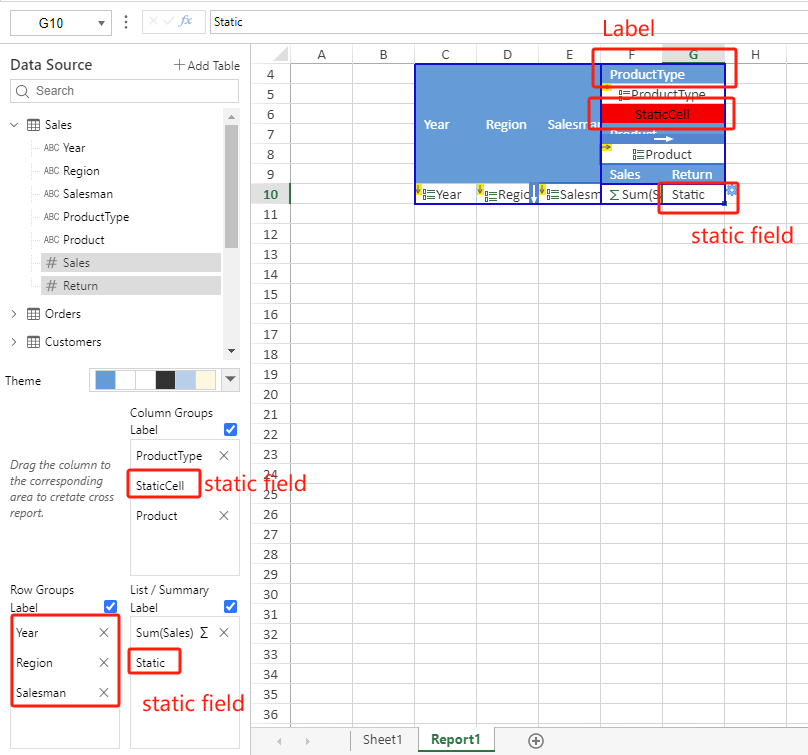808x755 pixels.
Task: Switch to the Sheet1 tab
Action: tap(382, 740)
